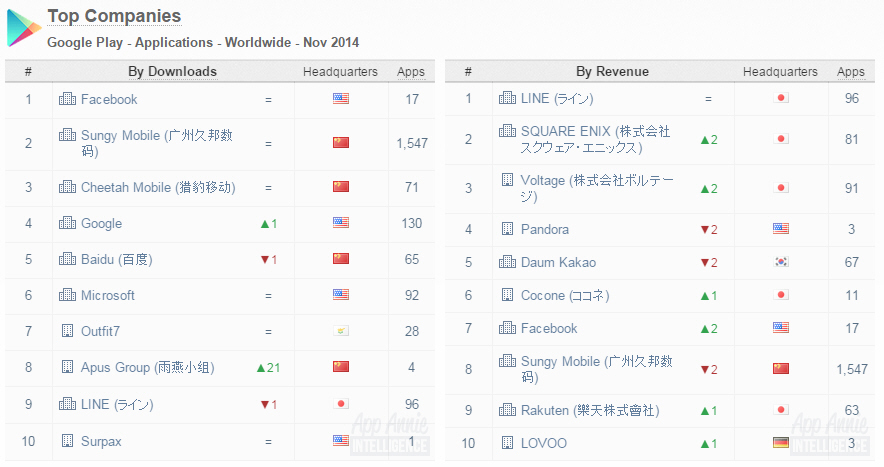Open Sungy Mobile in the By Revenue list

pos(596,369)
